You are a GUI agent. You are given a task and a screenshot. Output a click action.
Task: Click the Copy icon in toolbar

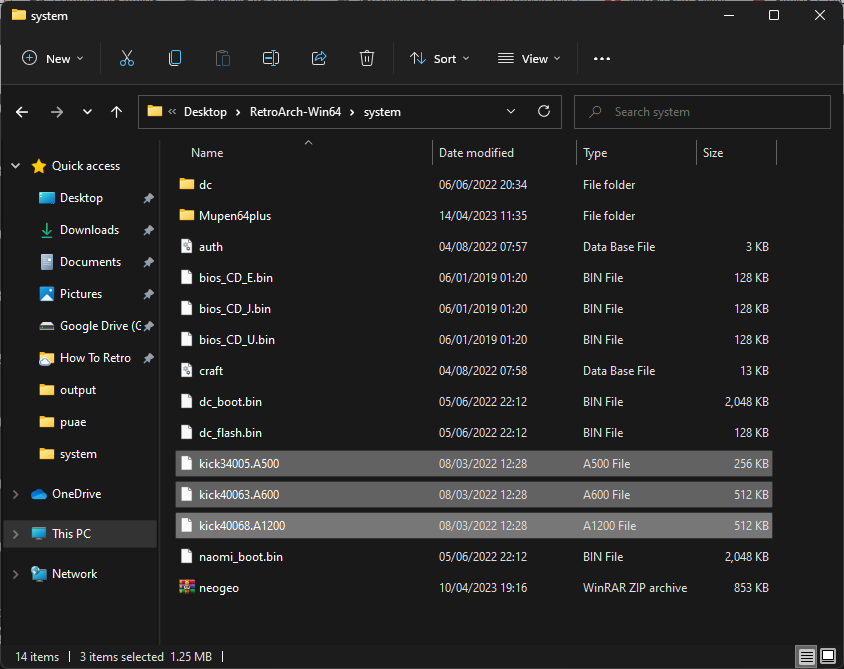[x=175, y=58]
